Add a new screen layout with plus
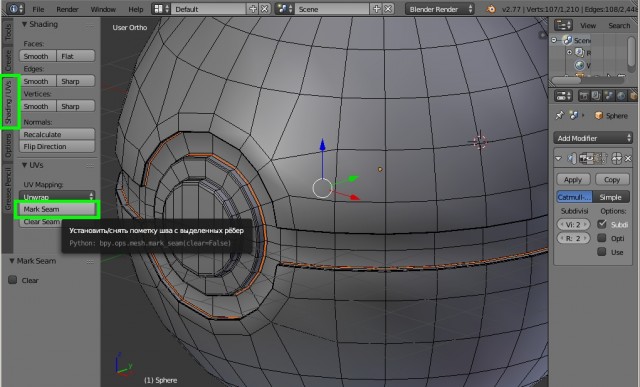The image size is (640, 387). point(253,9)
